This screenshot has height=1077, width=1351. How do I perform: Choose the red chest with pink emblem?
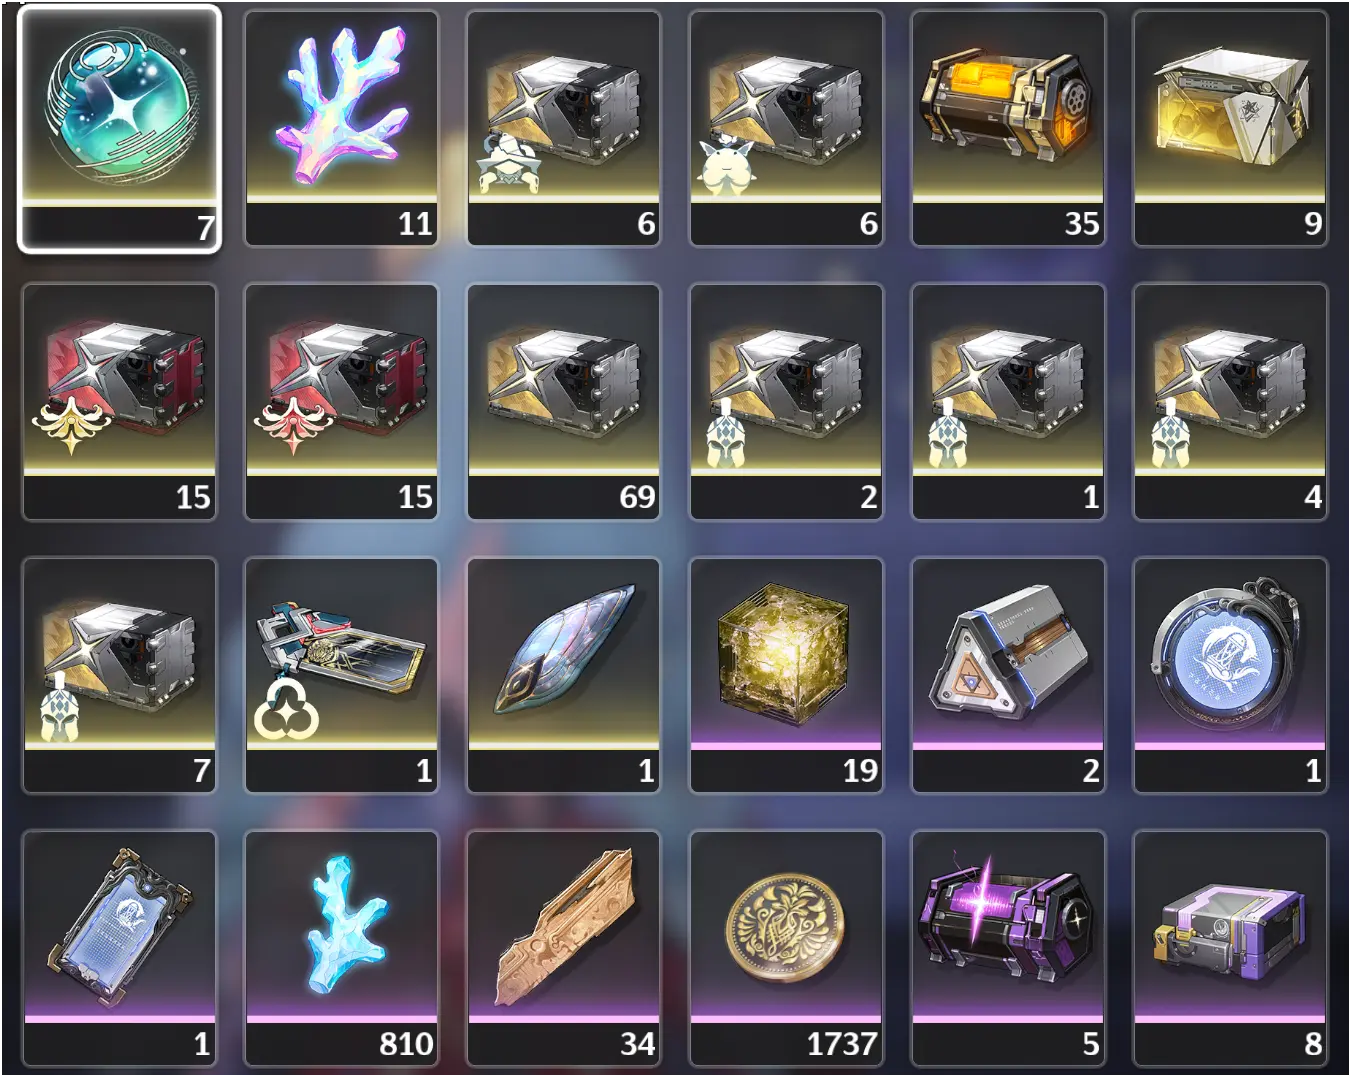342,402
